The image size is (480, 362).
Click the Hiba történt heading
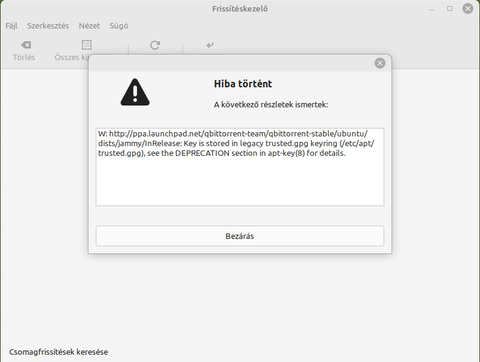tap(243, 84)
